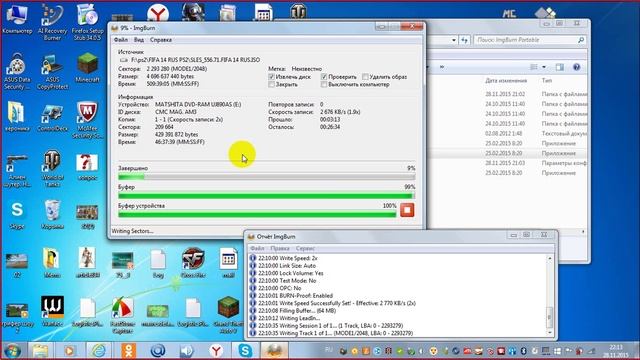This screenshot has height=360, width=640.
Task: Select the ASUS CopyProtect desktop icon
Action: click(52, 71)
